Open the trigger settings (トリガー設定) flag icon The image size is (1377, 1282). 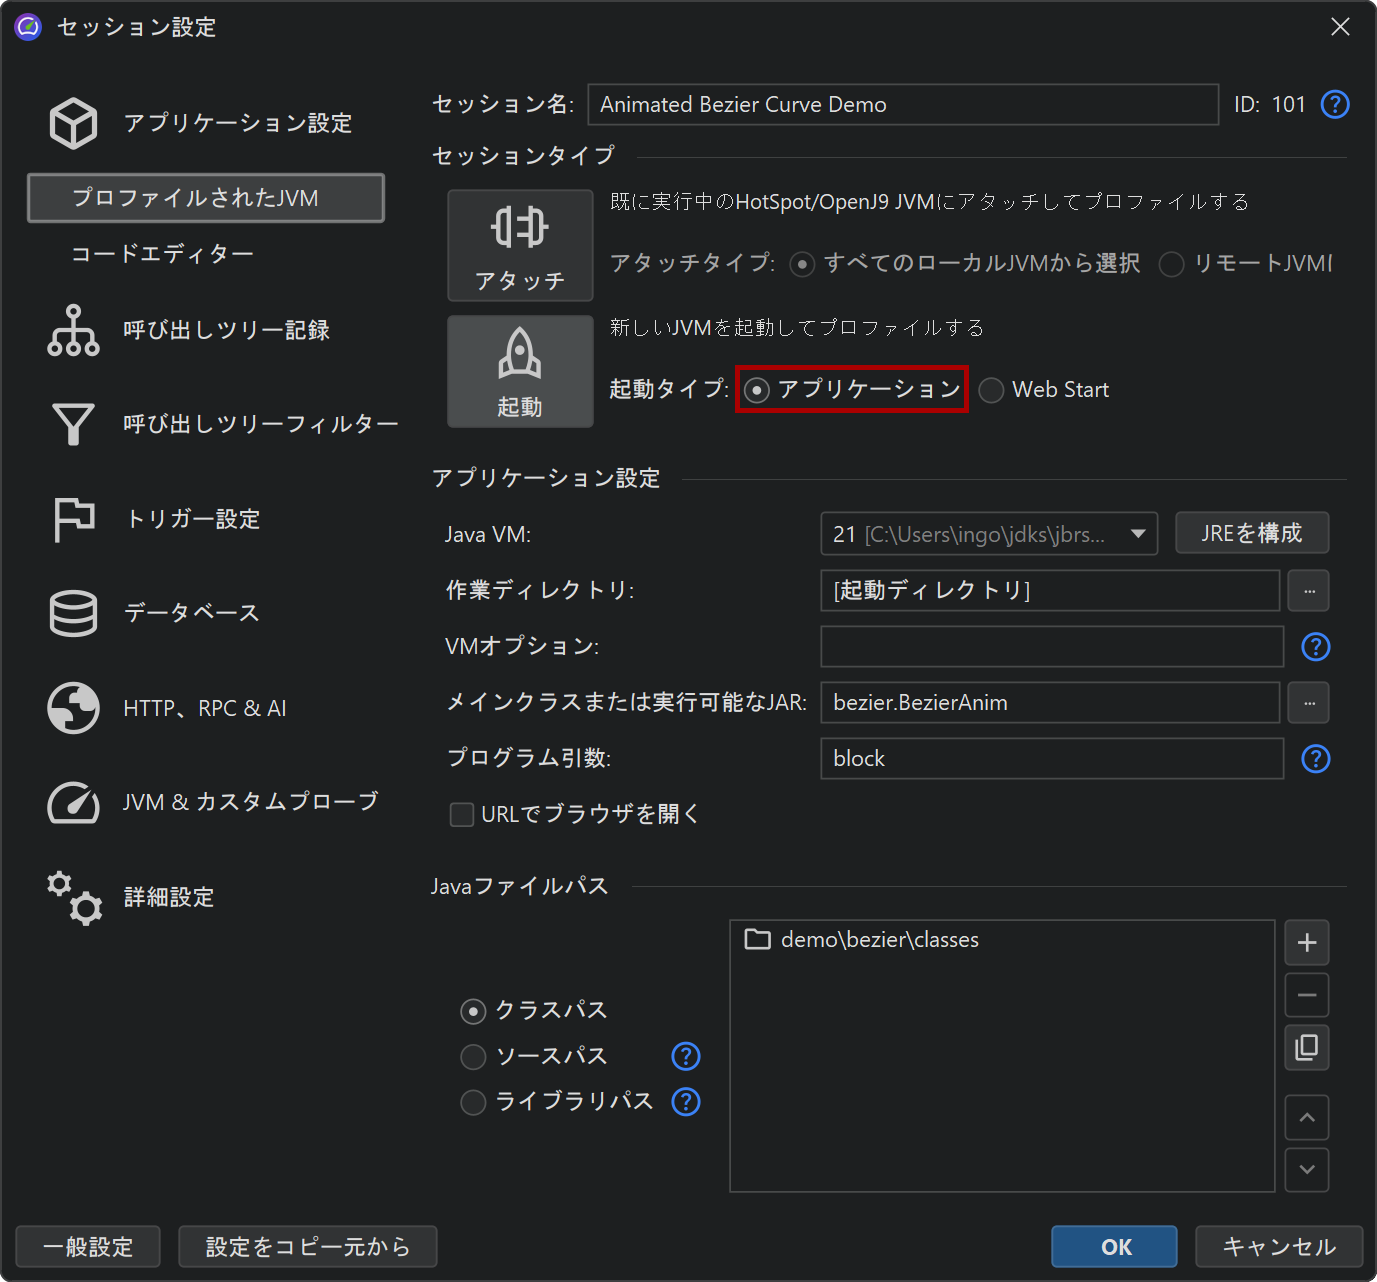point(73,519)
